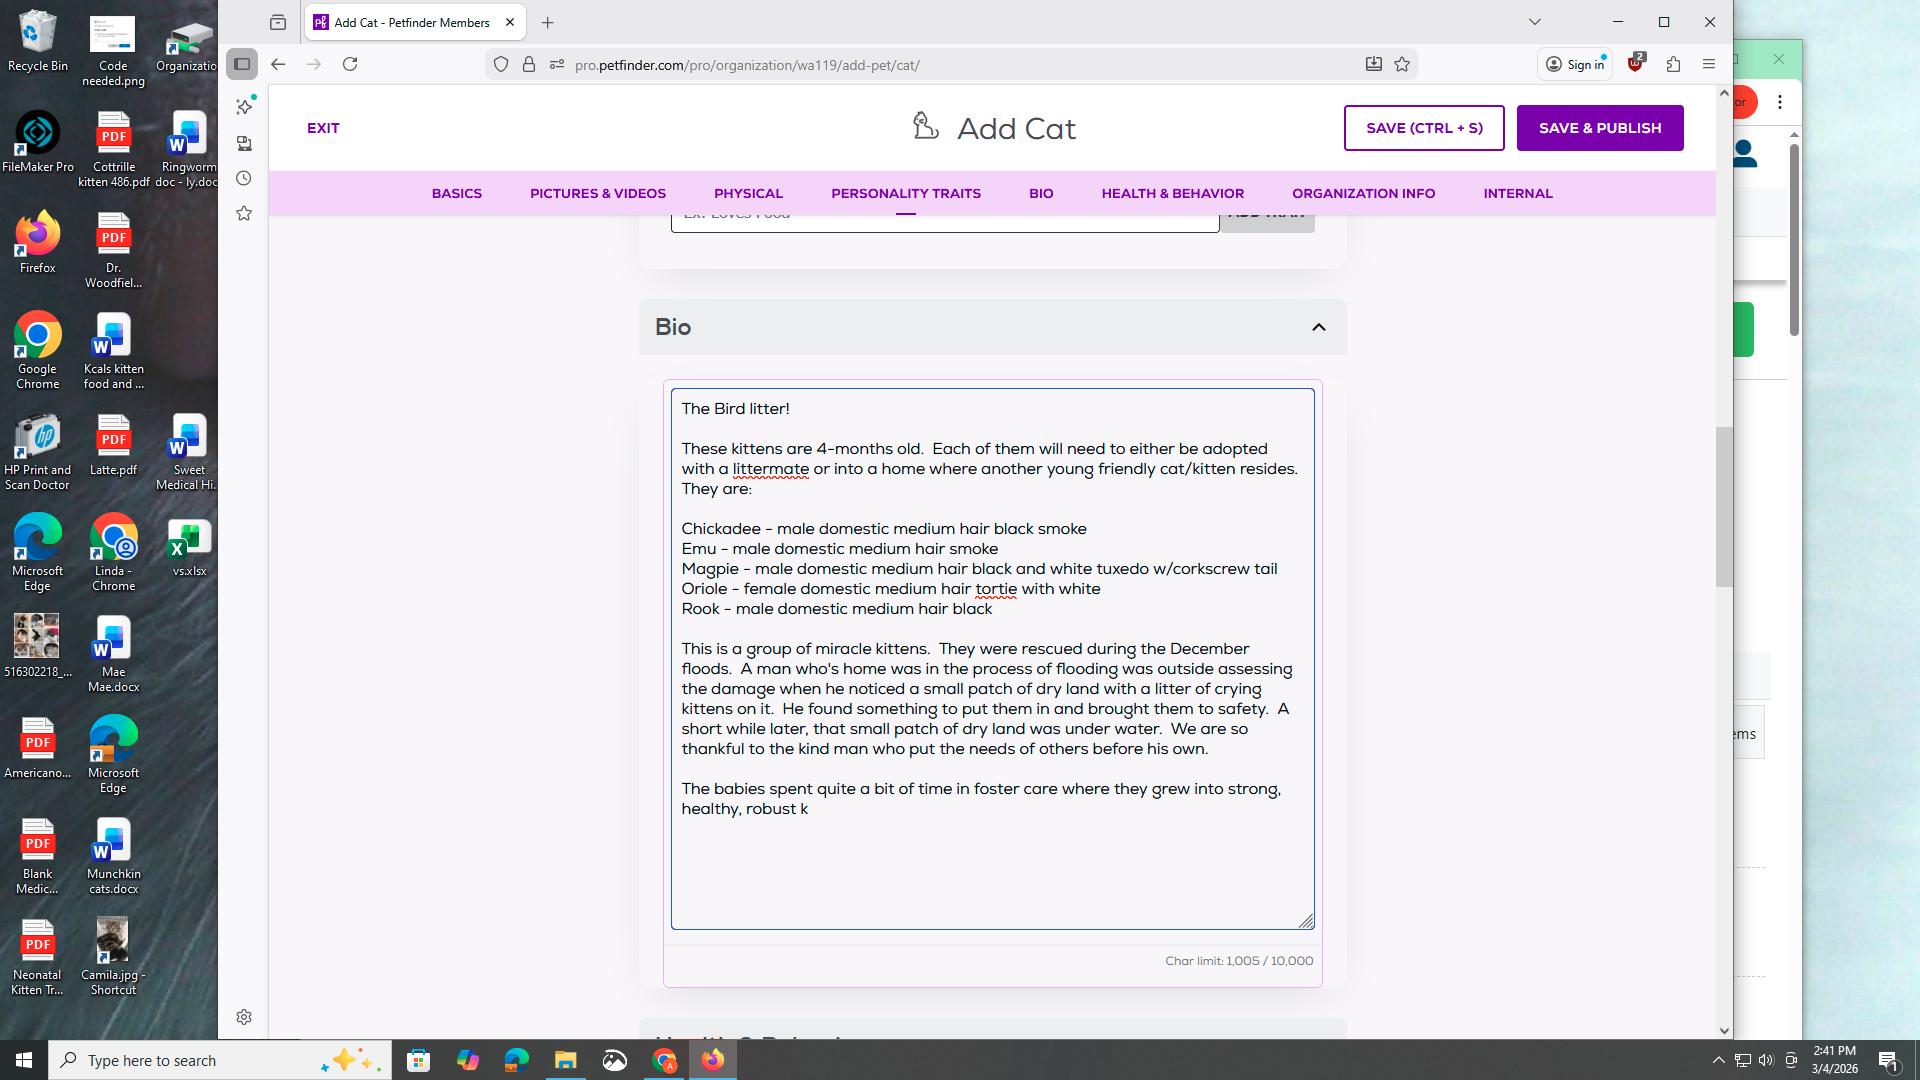Open the list all tabs dropdown
This screenshot has height=1080, width=1920.
coord(1534,22)
